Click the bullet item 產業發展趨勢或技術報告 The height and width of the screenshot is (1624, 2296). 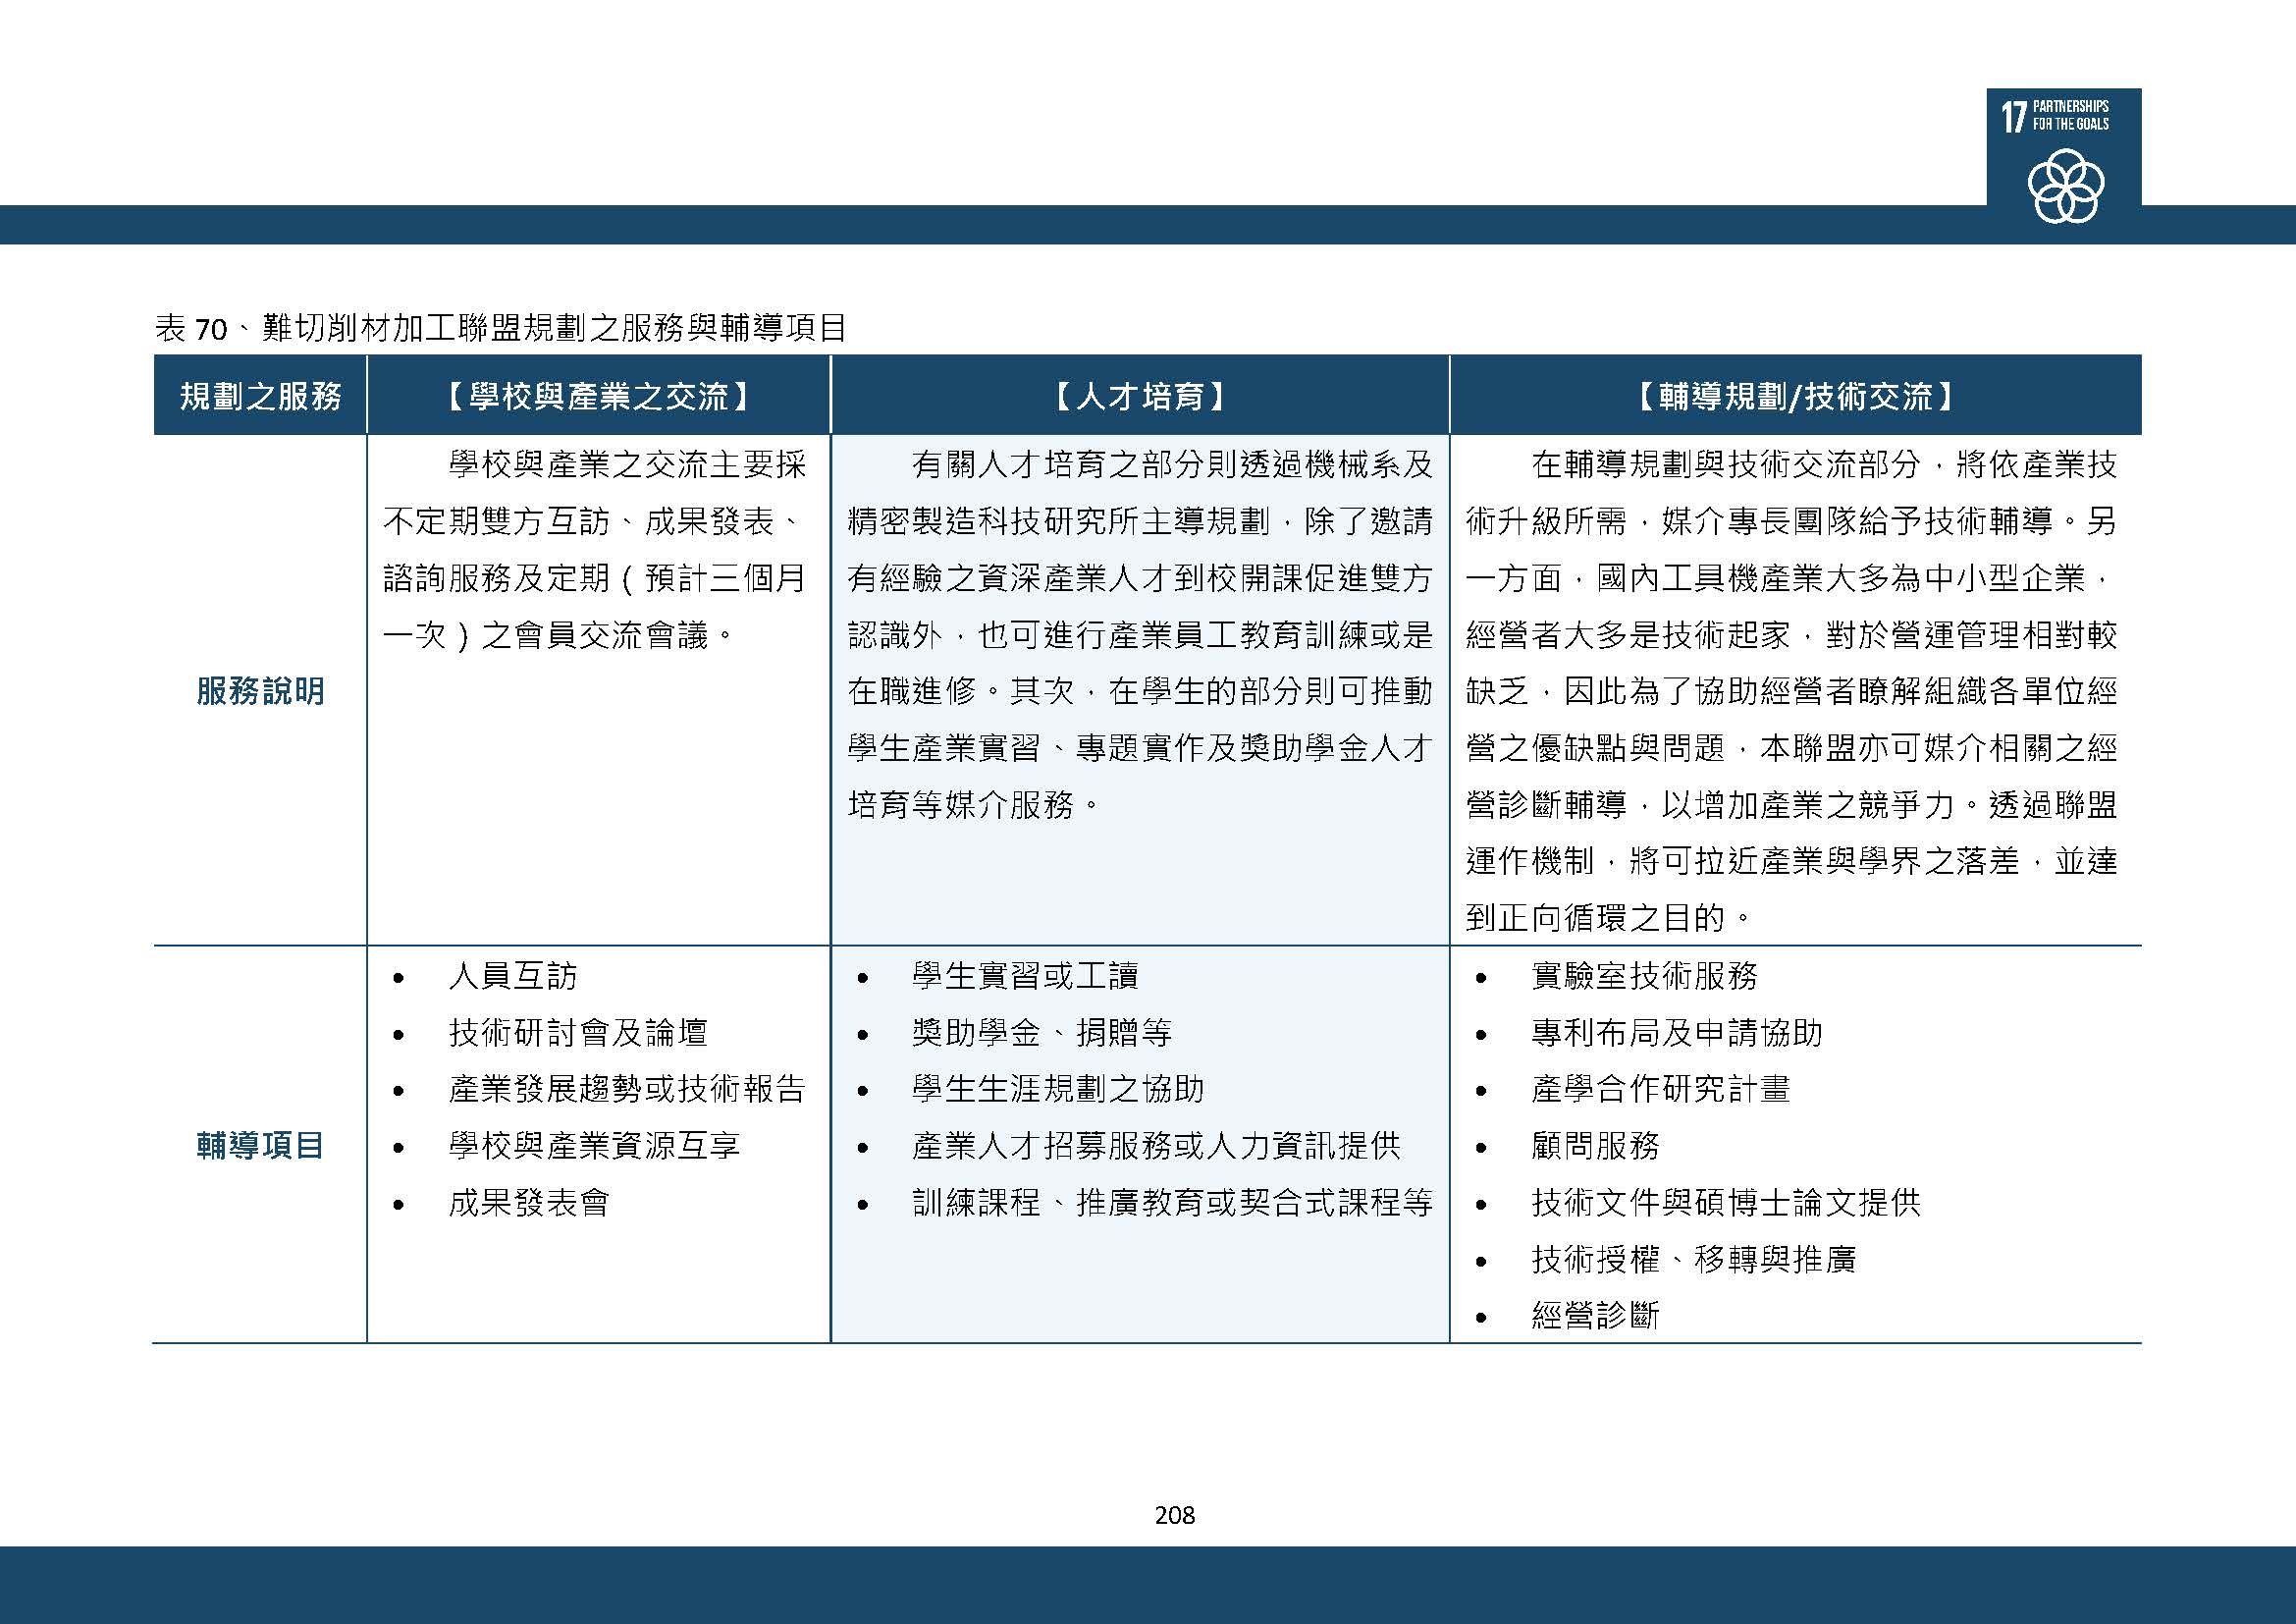[627, 1089]
